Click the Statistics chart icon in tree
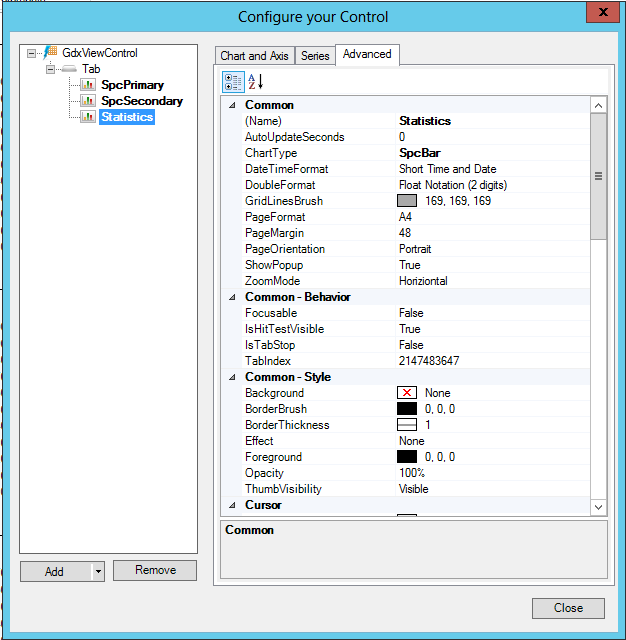Viewport: 626px width, 640px height. click(x=88, y=118)
